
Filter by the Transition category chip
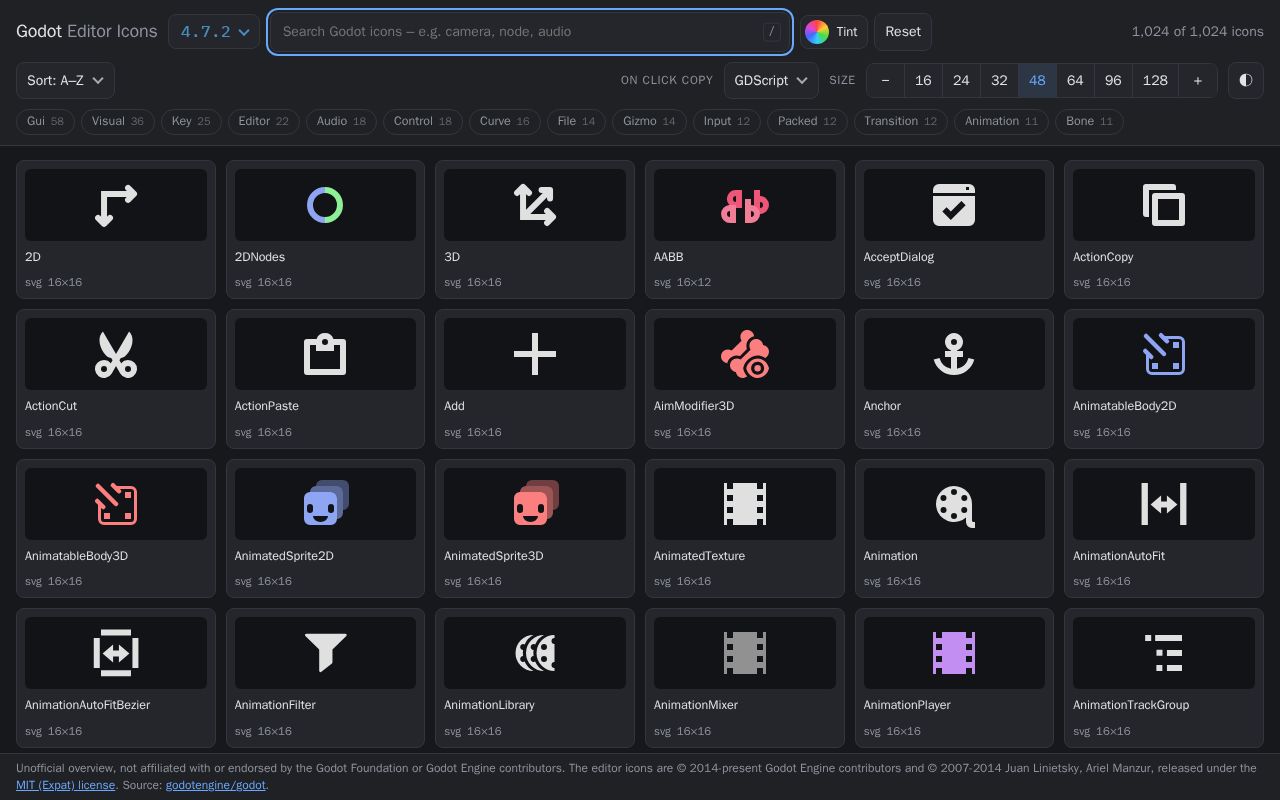[901, 121]
